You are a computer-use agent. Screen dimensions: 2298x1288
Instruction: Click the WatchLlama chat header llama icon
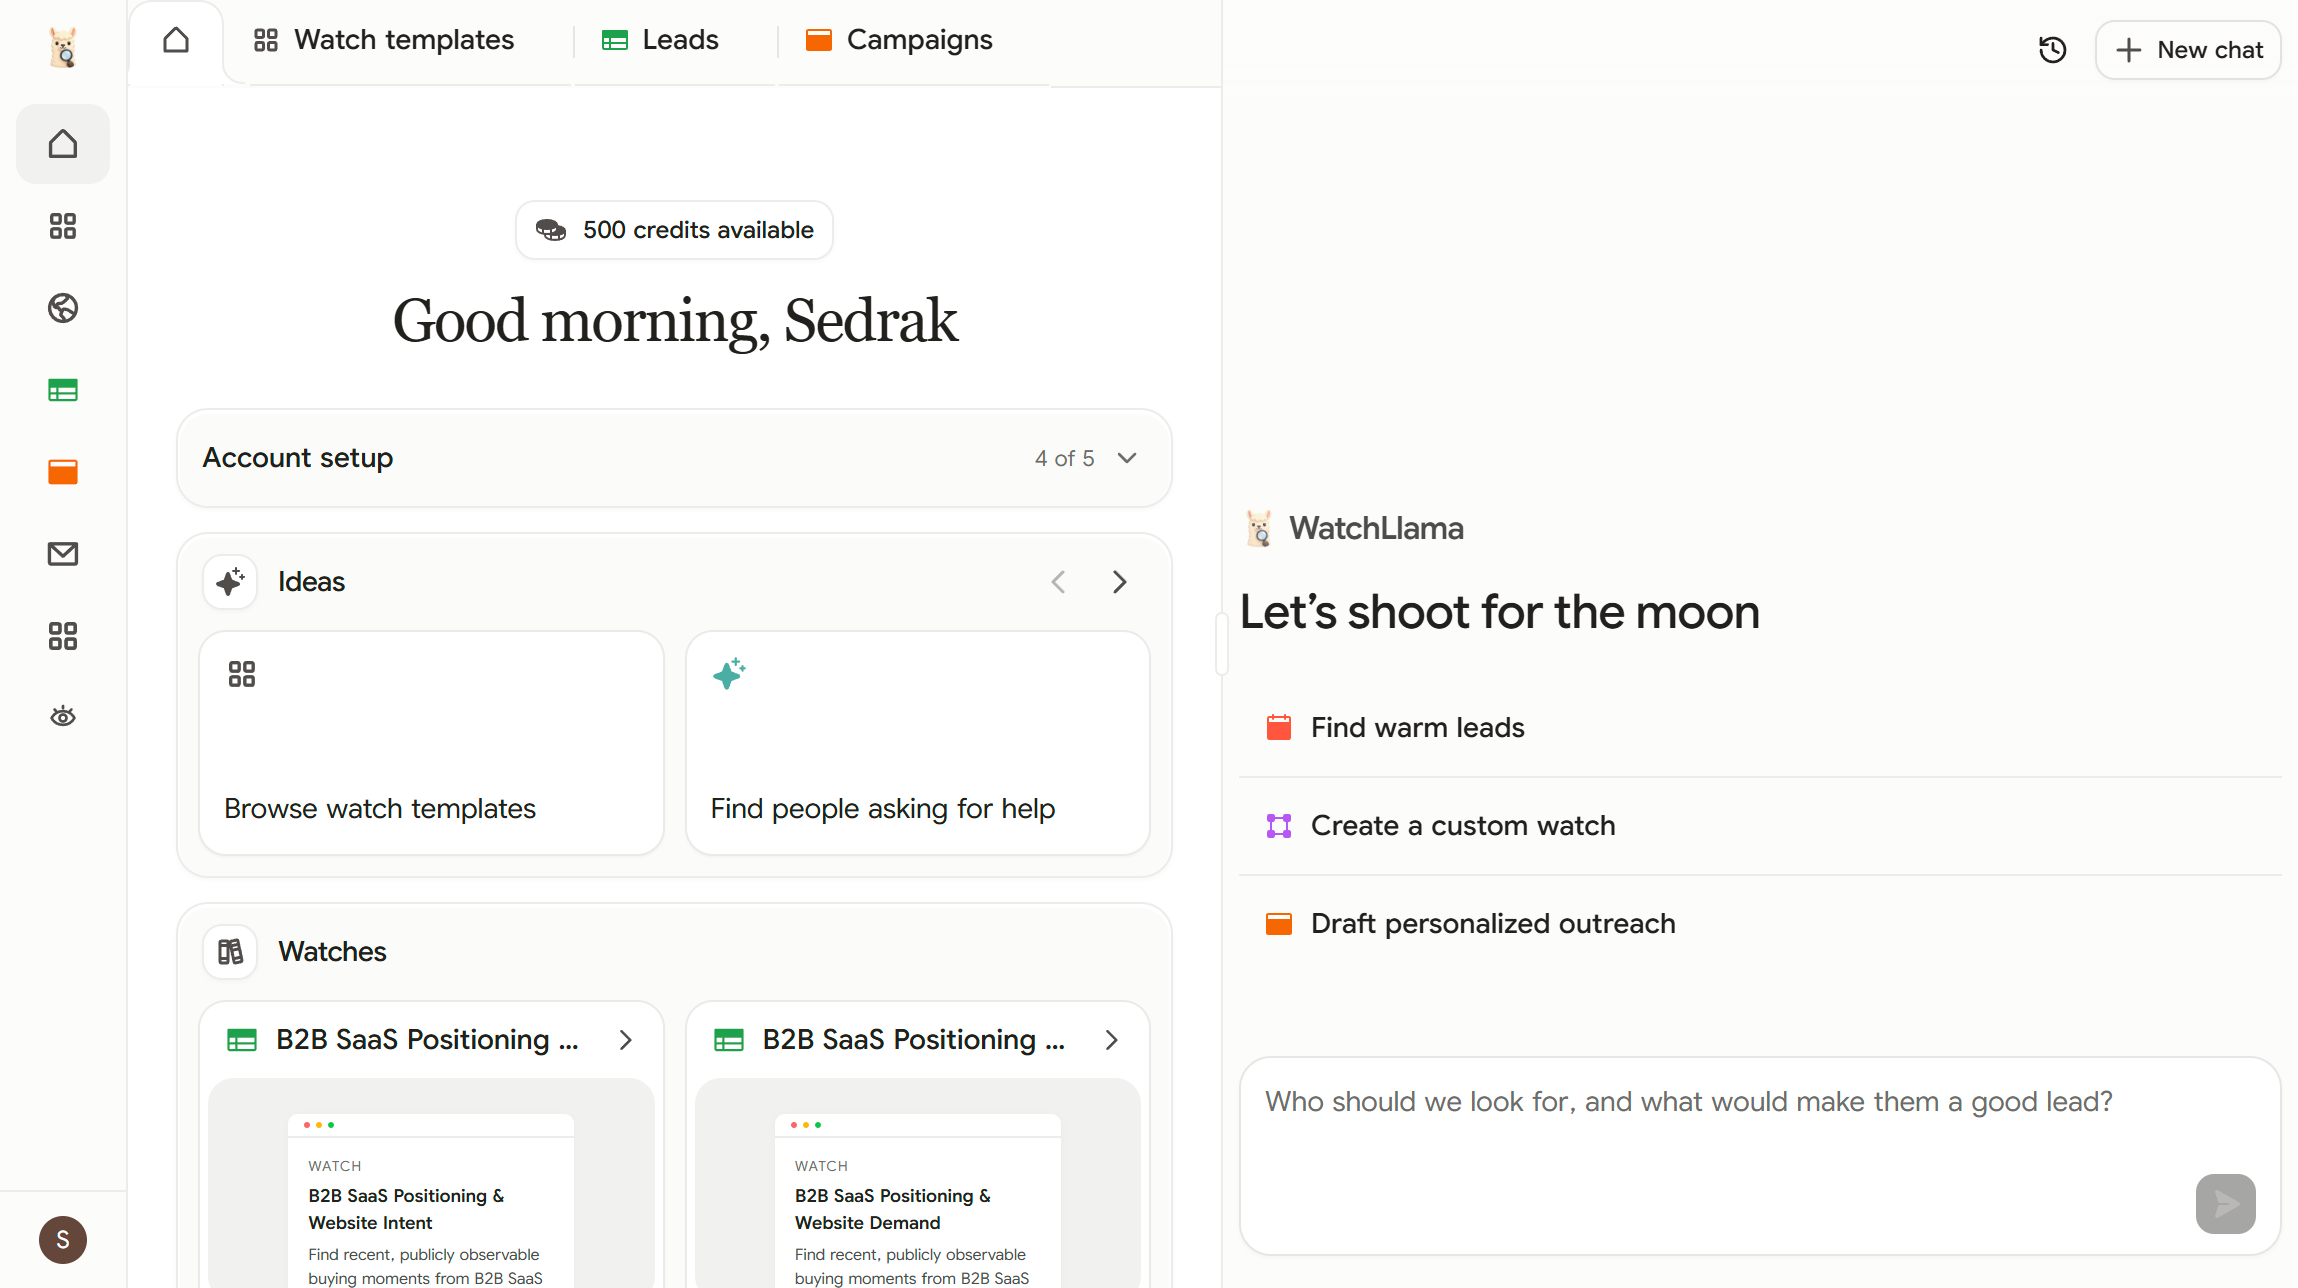1260,528
